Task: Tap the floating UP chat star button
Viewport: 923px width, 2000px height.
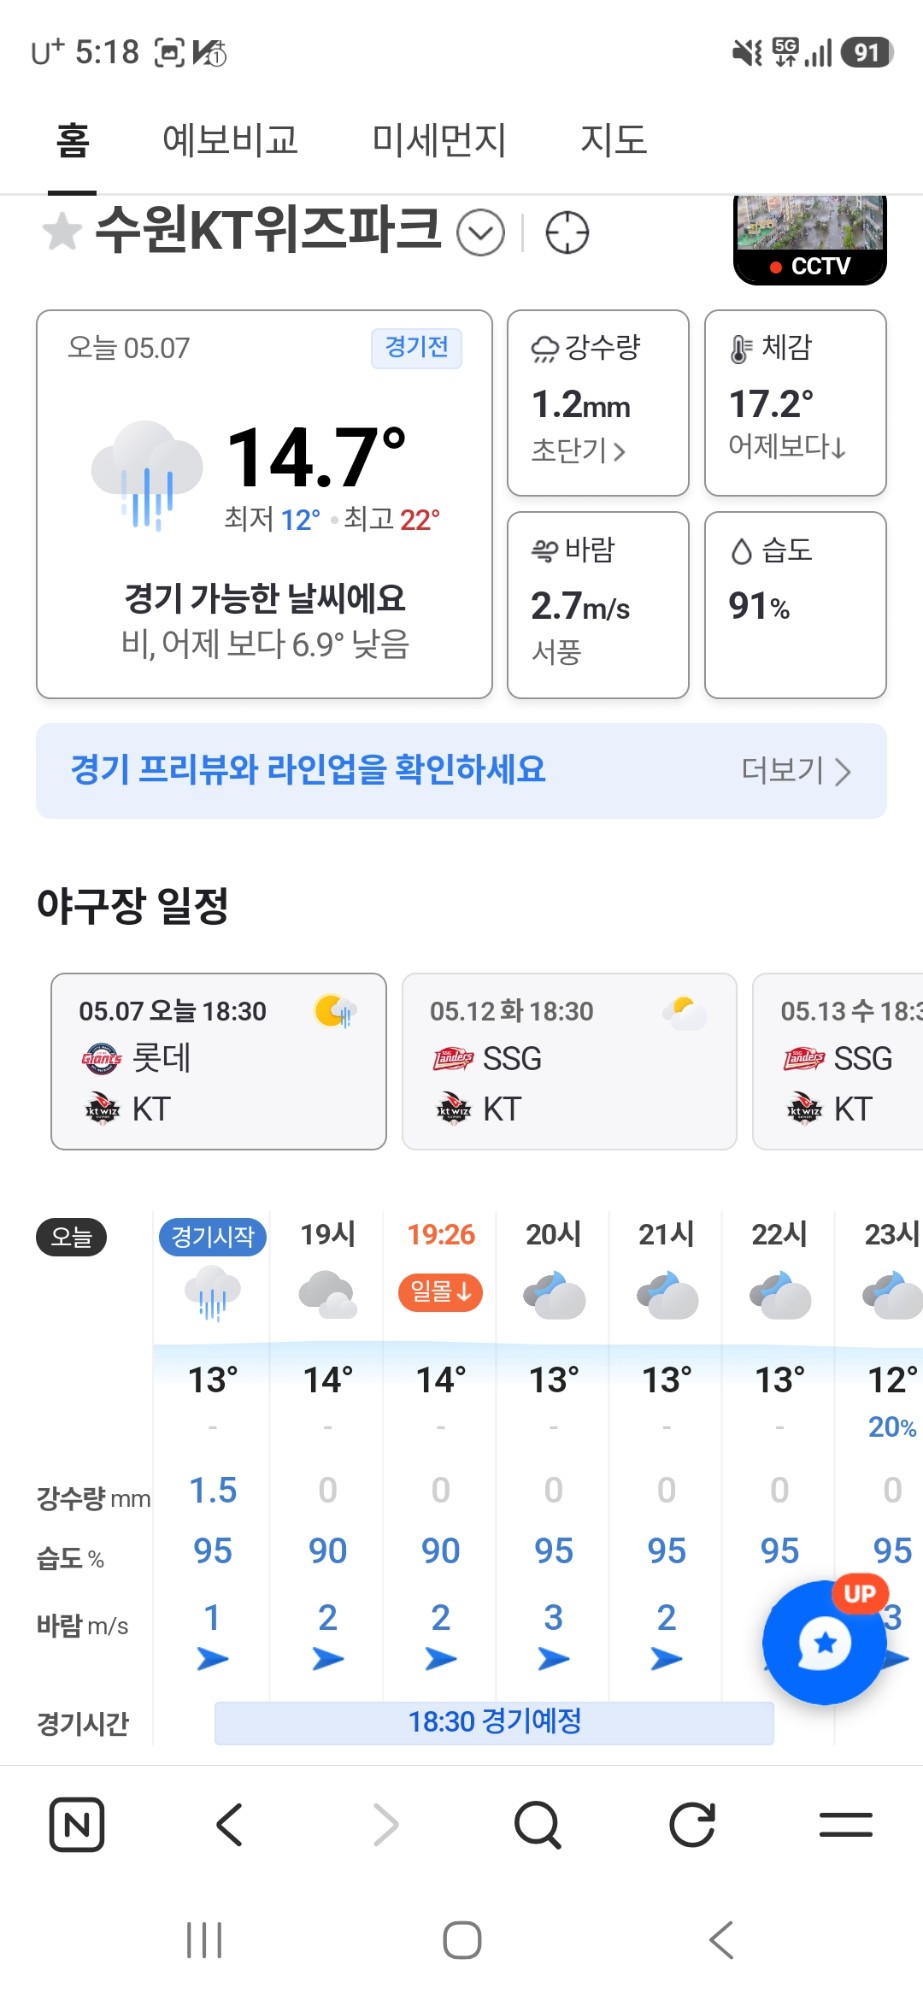Action: [825, 1642]
